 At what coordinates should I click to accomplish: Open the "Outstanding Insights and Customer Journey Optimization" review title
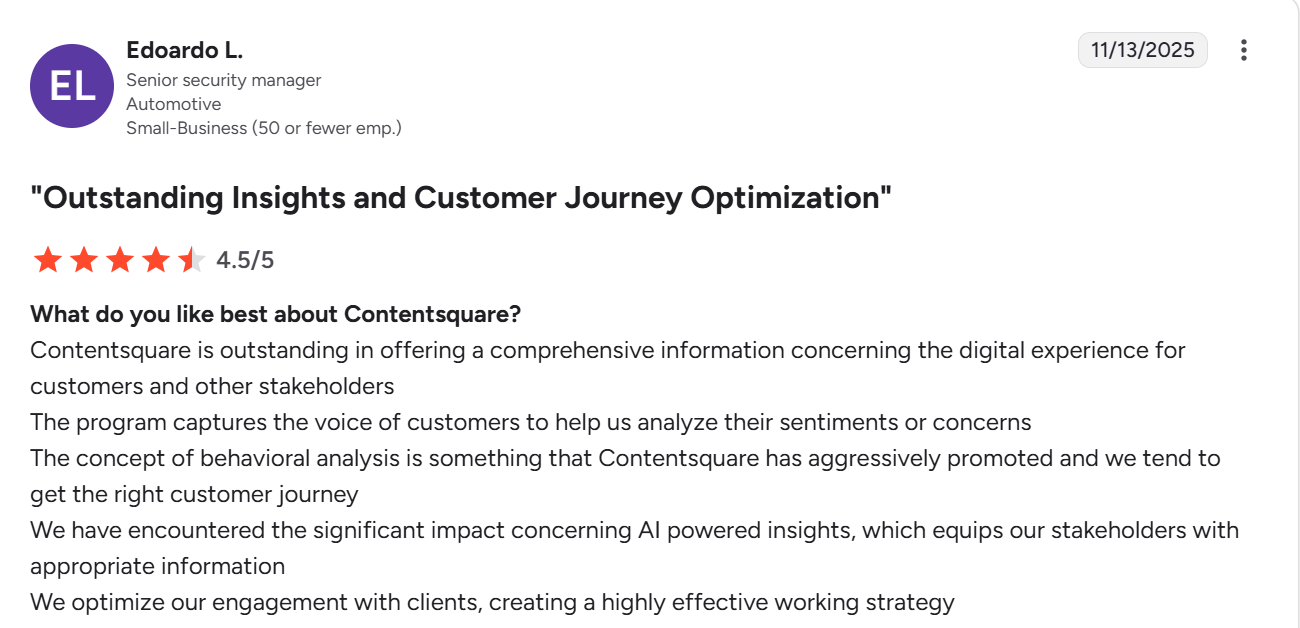461,198
